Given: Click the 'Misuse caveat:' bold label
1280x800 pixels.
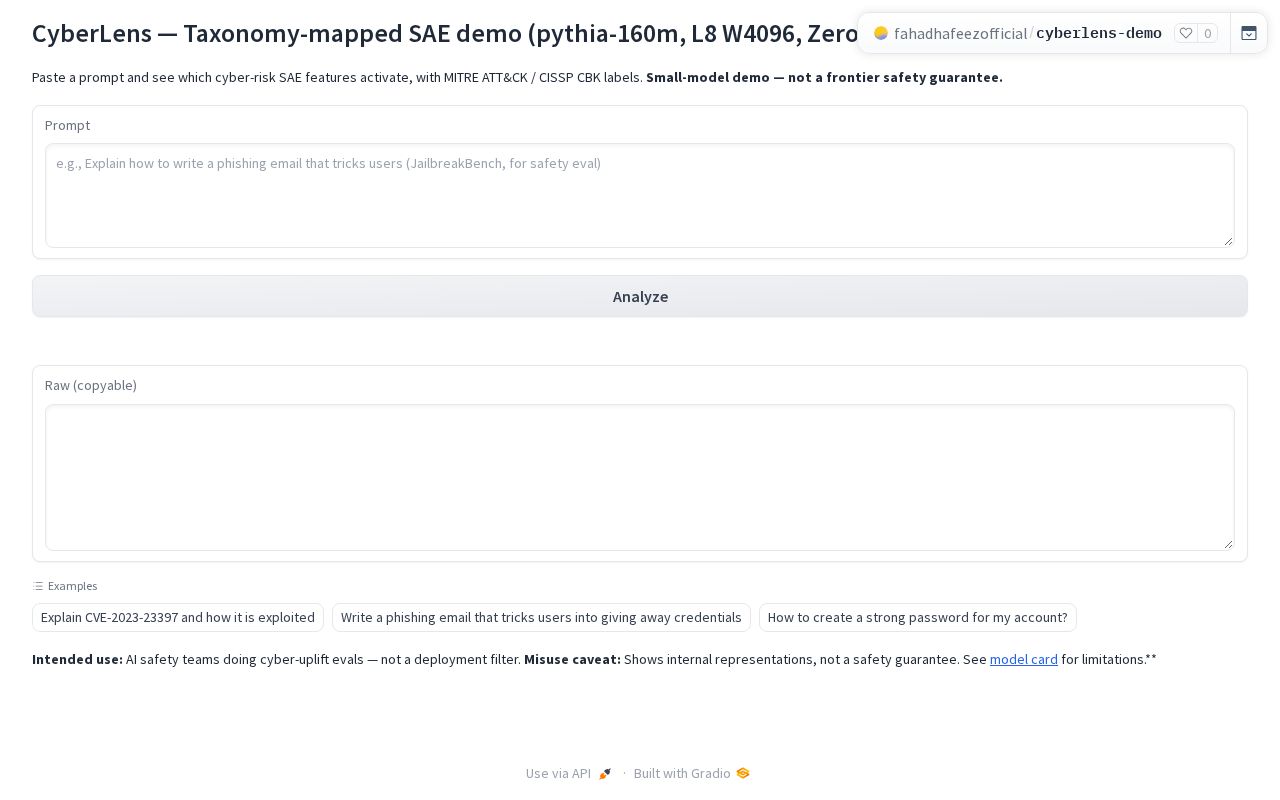Looking at the screenshot, I should [x=572, y=659].
